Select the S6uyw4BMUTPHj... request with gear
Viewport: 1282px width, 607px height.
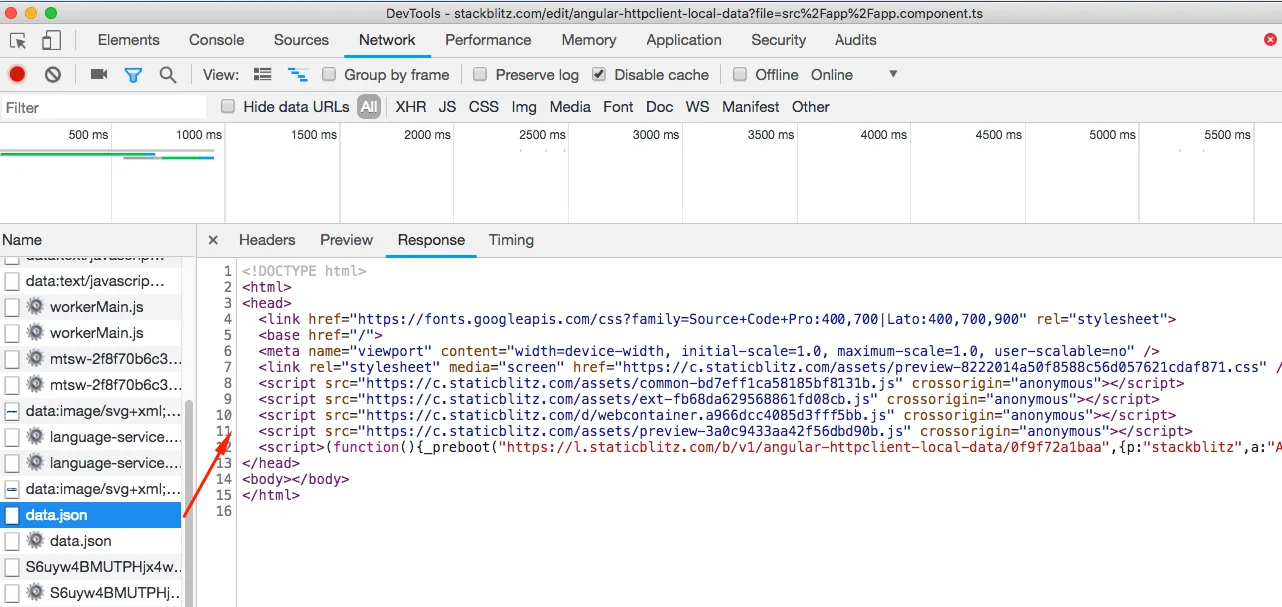[90, 593]
